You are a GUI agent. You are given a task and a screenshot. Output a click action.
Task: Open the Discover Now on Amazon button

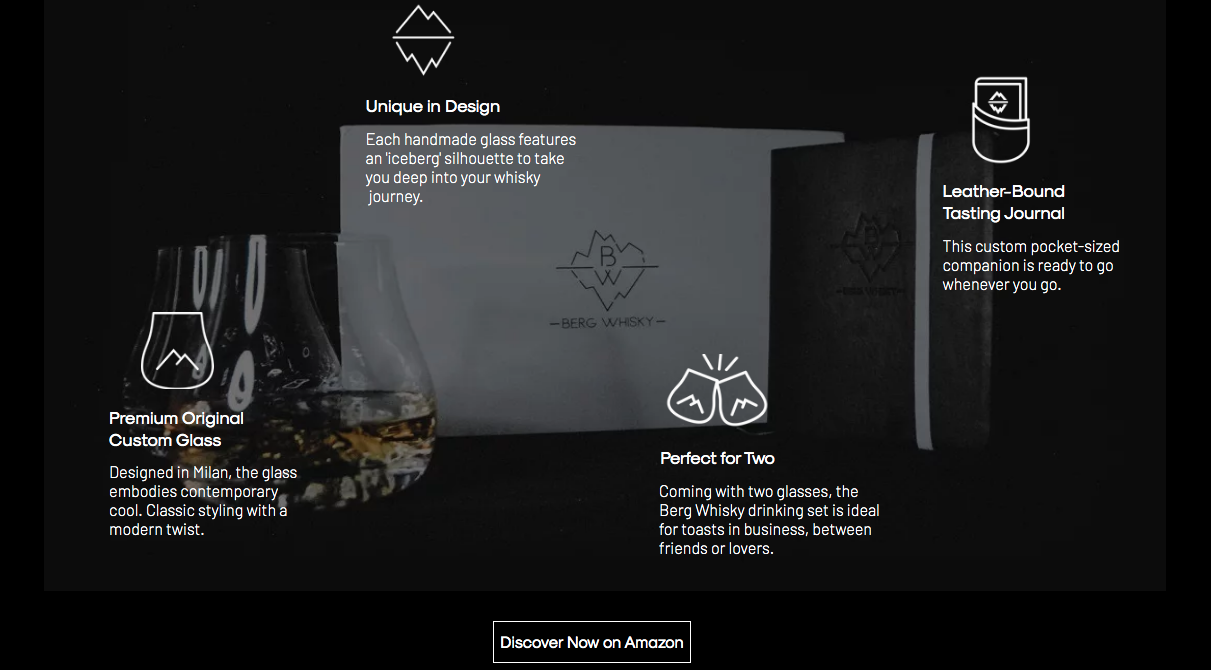coord(592,642)
